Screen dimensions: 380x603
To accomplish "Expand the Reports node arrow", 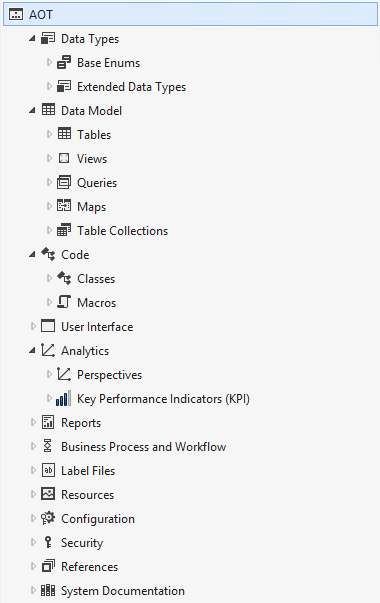I will [33, 422].
